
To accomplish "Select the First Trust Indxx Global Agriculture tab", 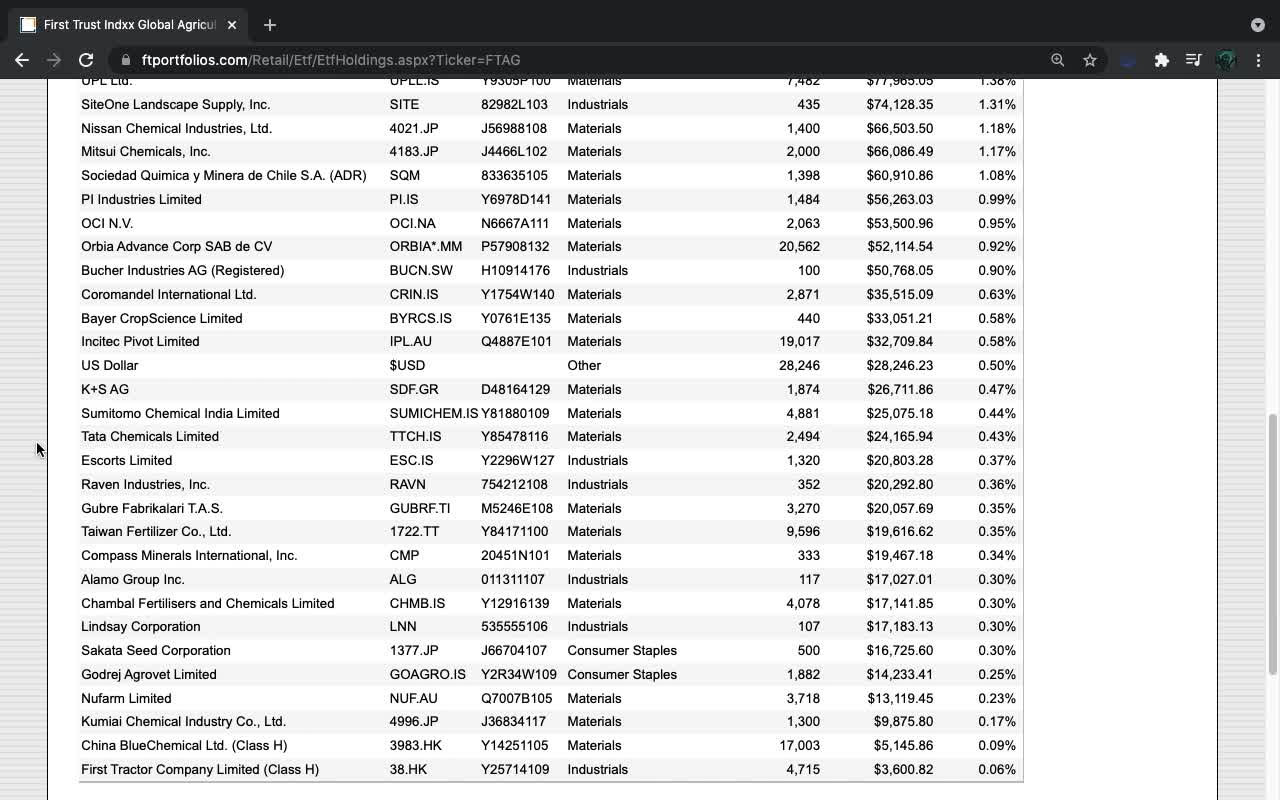I will (x=129, y=24).
